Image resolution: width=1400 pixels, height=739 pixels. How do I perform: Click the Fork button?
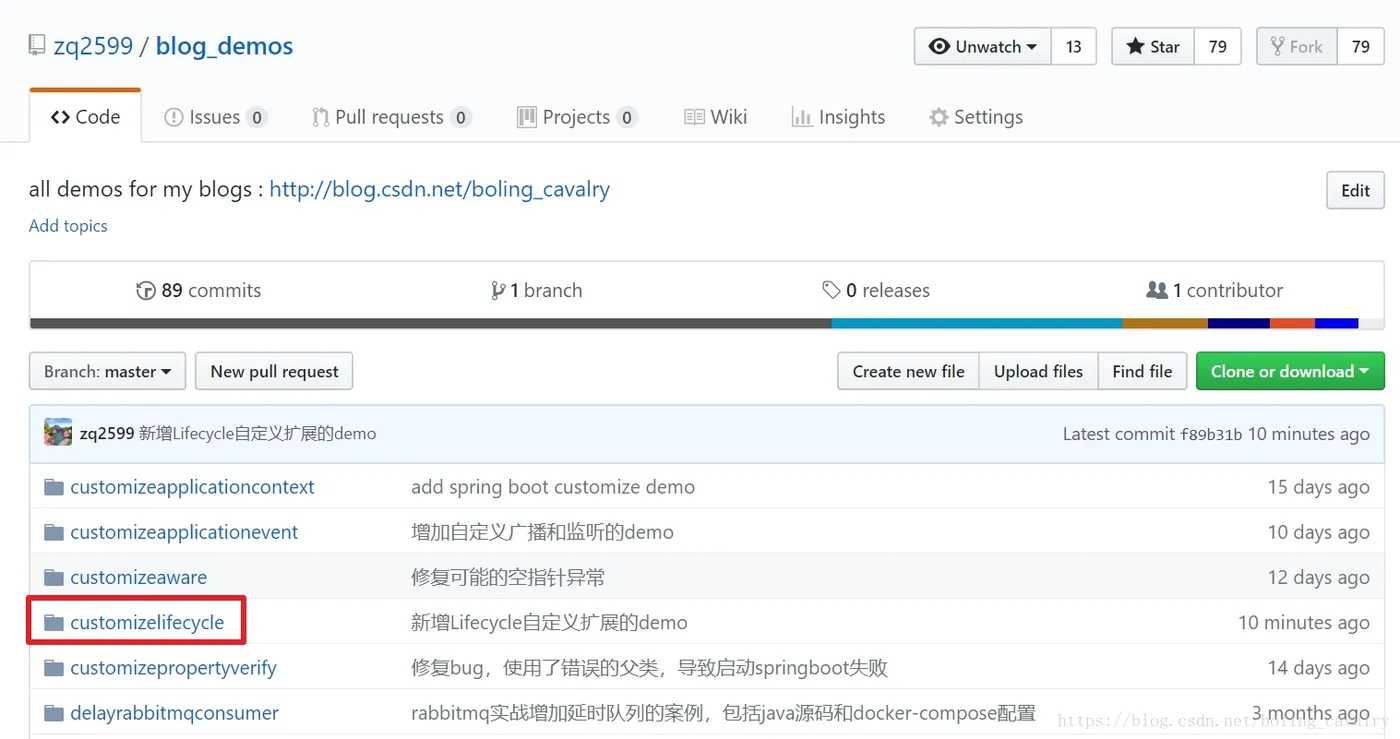(x=1296, y=47)
